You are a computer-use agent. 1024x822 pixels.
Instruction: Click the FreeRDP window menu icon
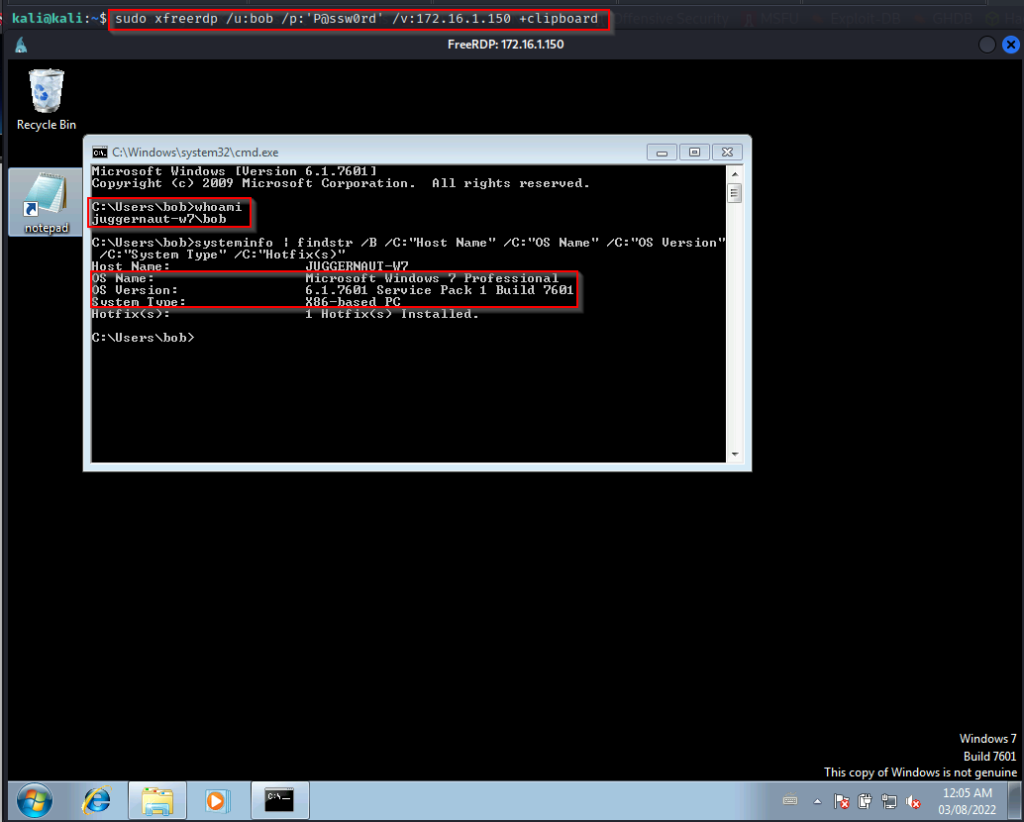(20, 45)
